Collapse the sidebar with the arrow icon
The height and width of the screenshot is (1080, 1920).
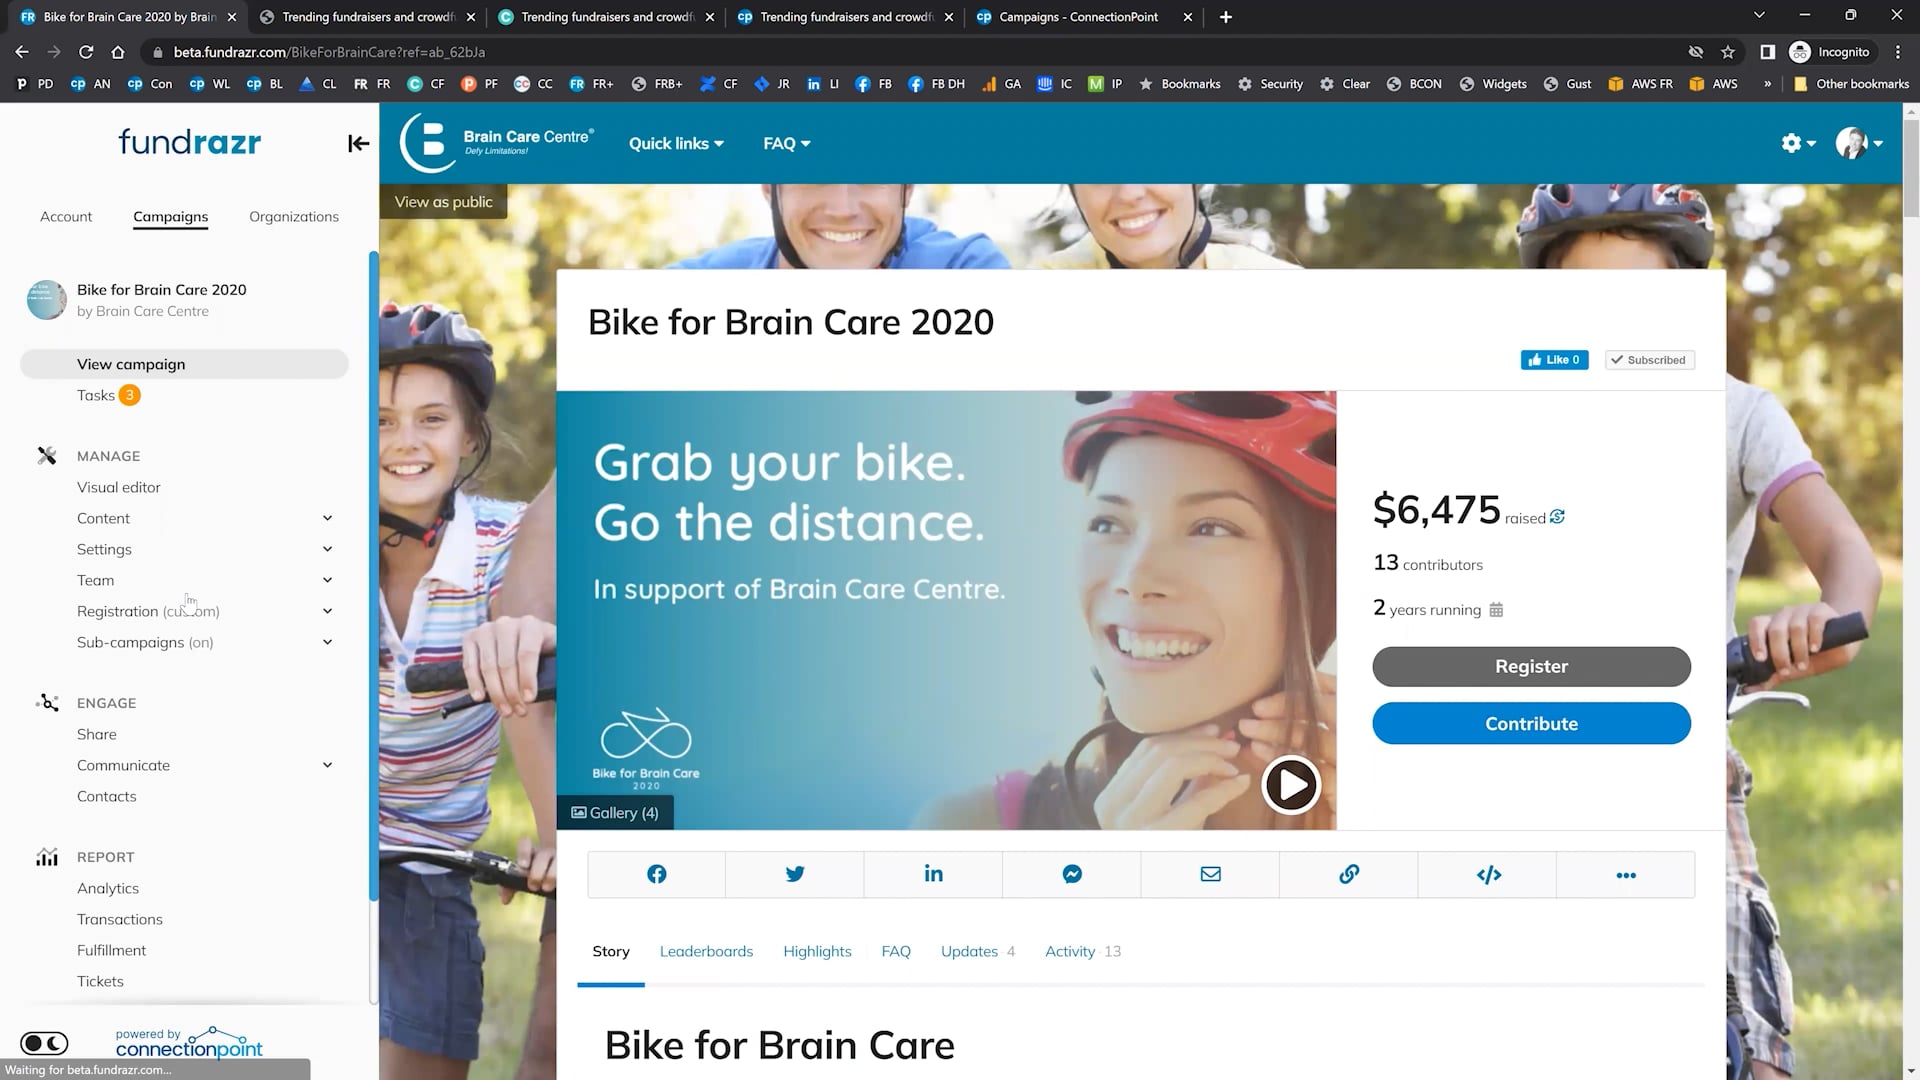(358, 144)
